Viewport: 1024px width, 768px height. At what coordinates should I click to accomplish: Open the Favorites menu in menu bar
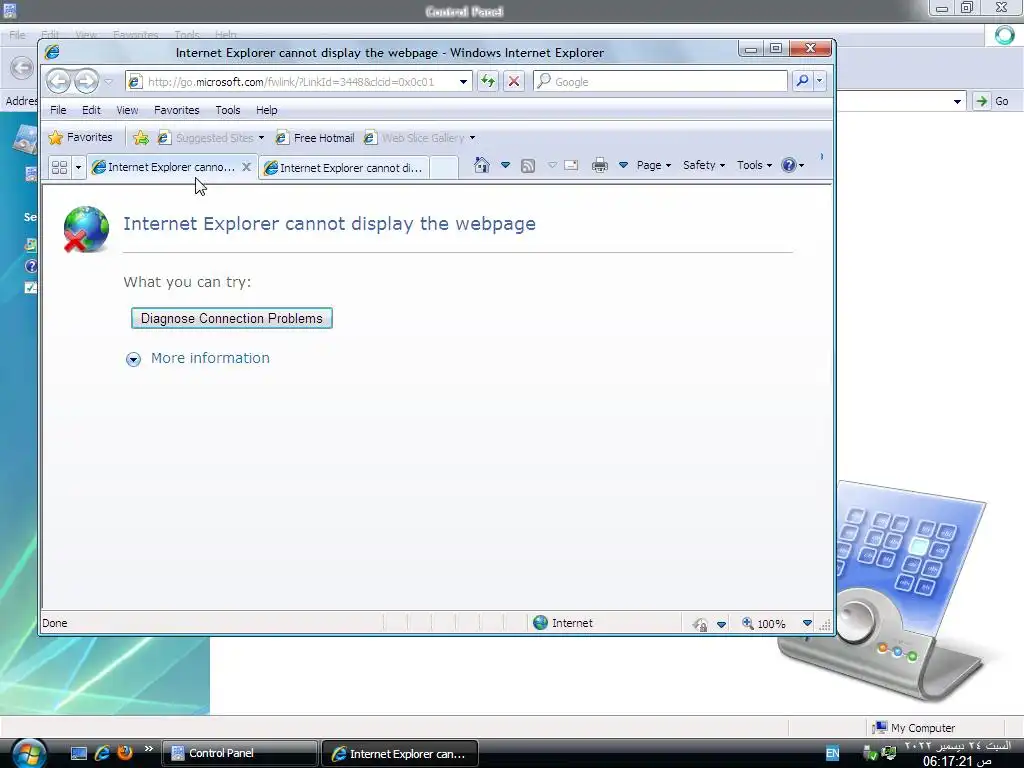[176, 110]
